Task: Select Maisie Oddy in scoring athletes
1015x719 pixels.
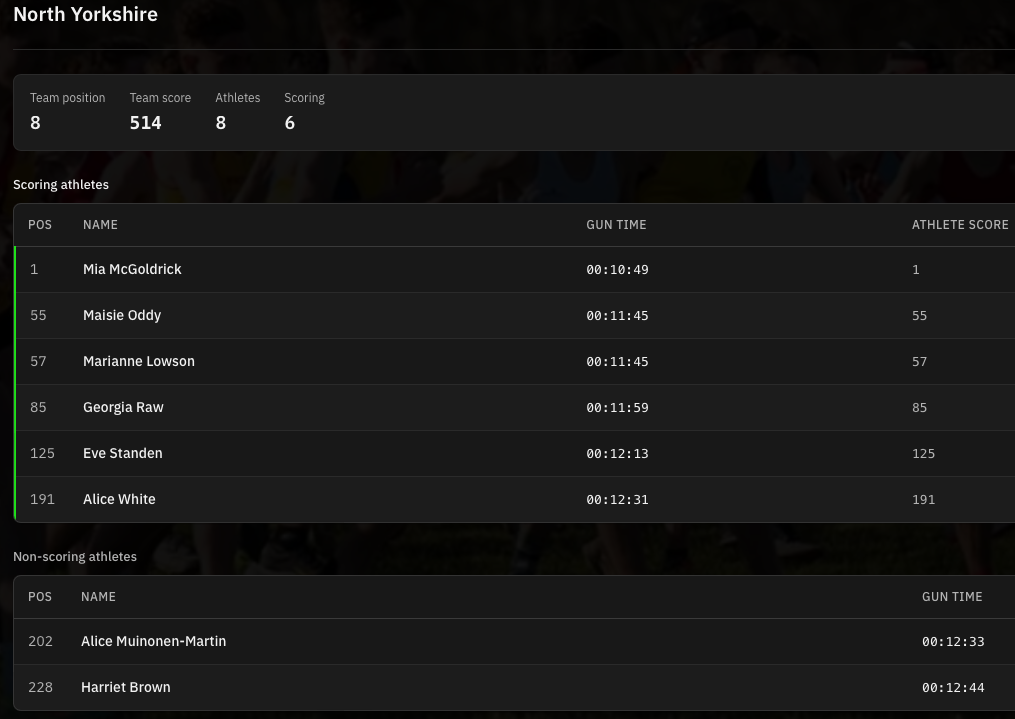Action: (122, 315)
